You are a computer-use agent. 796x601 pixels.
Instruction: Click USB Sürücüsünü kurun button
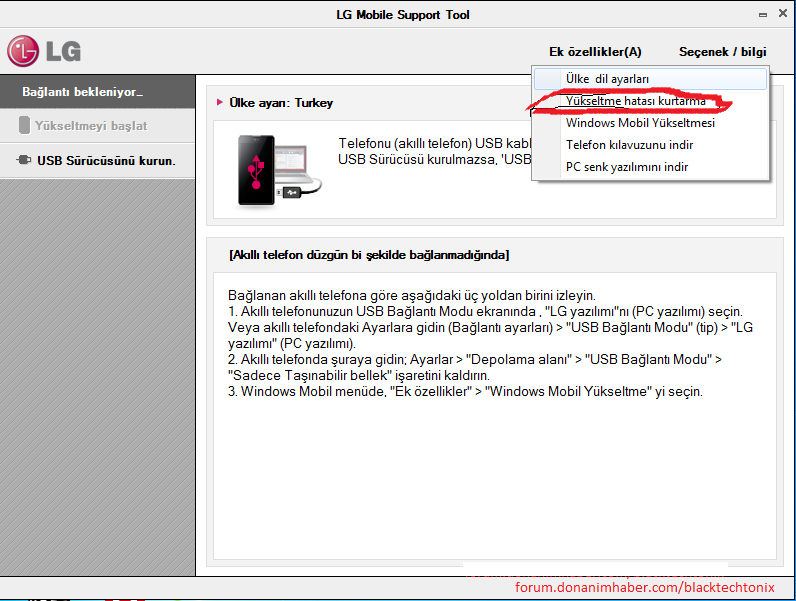97,160
